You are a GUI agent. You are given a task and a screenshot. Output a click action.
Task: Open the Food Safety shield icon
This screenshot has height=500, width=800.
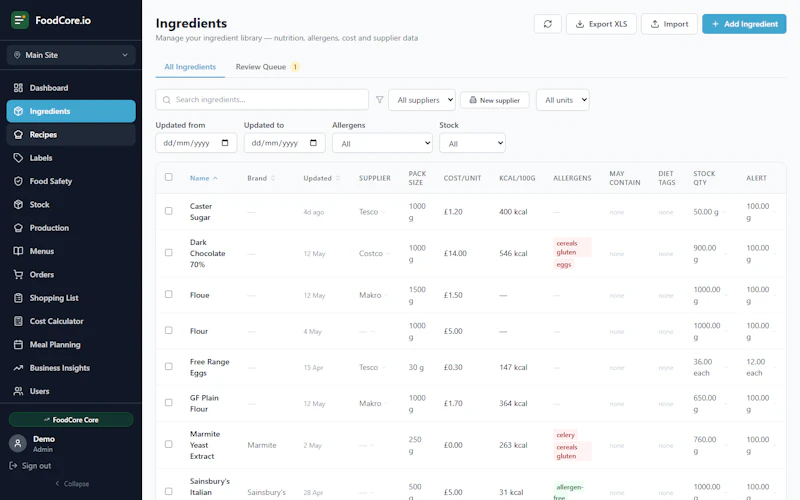point(18,181)
